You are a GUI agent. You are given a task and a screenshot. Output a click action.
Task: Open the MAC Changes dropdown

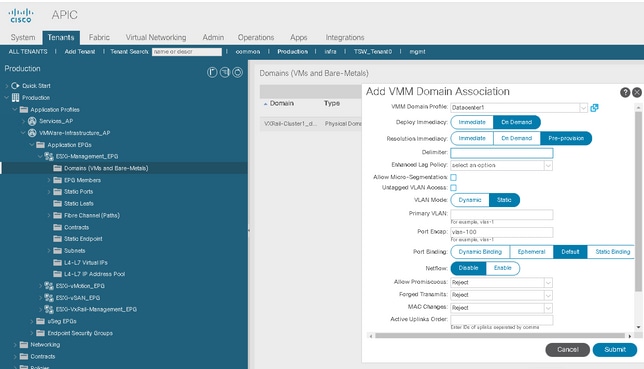pos(548,308)
